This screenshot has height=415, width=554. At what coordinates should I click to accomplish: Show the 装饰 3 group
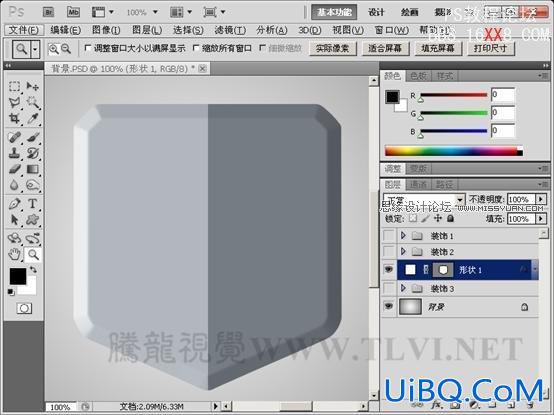(x=389, y=288)
